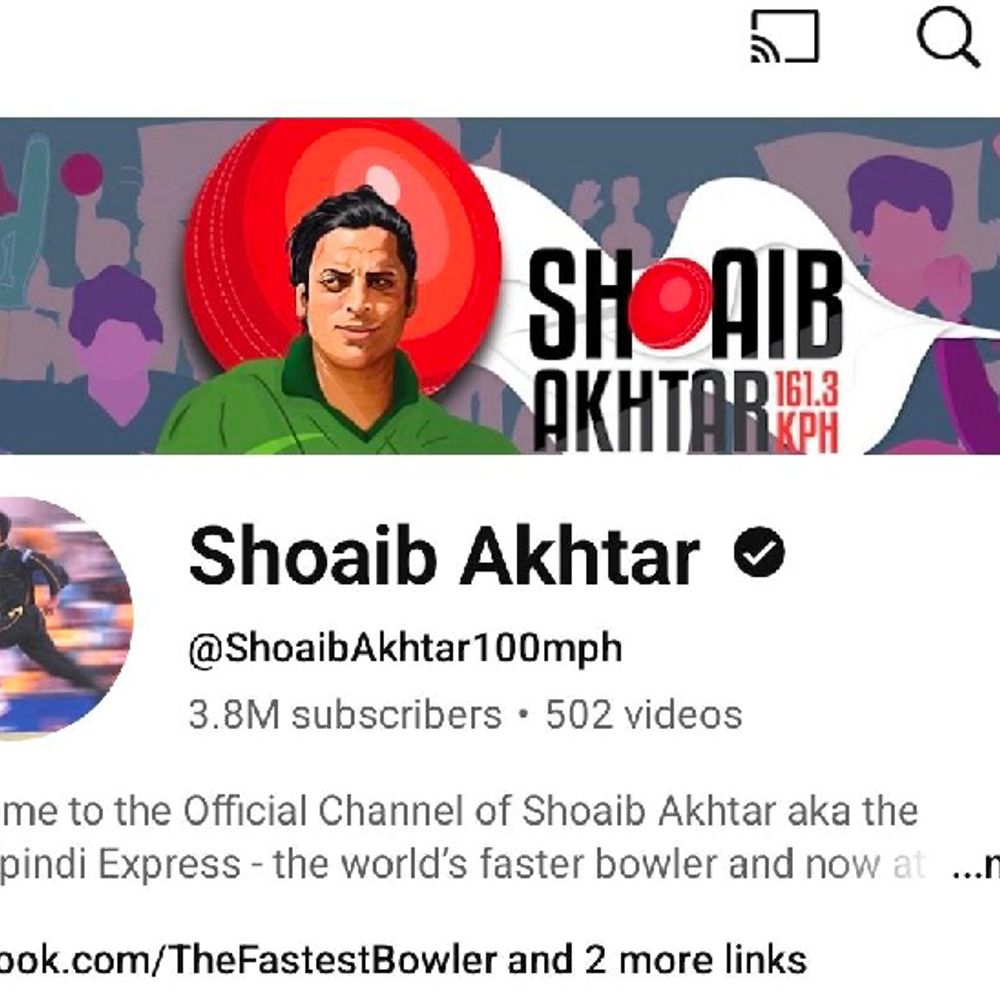Tap the Shoaib Akhtar channel name

[445, 556]
